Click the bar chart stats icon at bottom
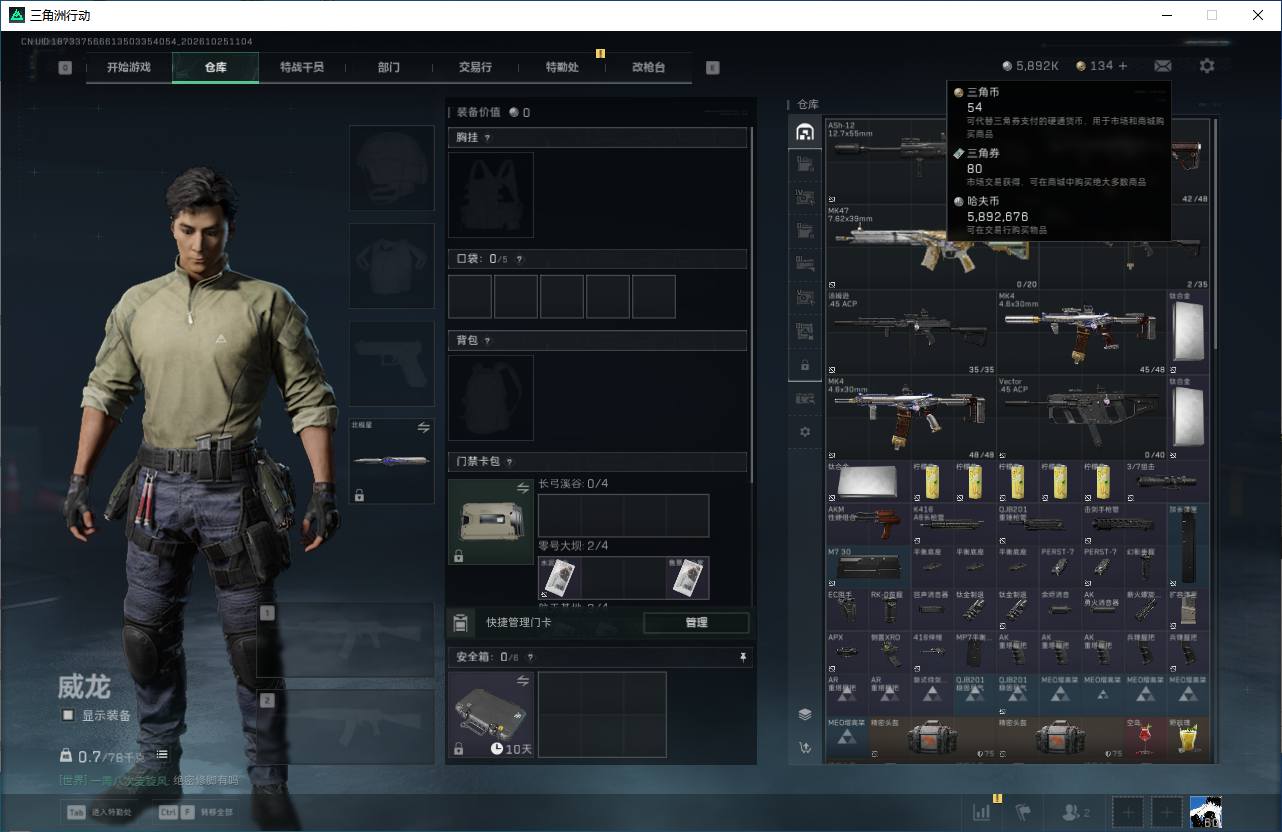Image resolution: width=1282 pixels, height=832 pixels. pyautogui.click(x=982, y=812)
